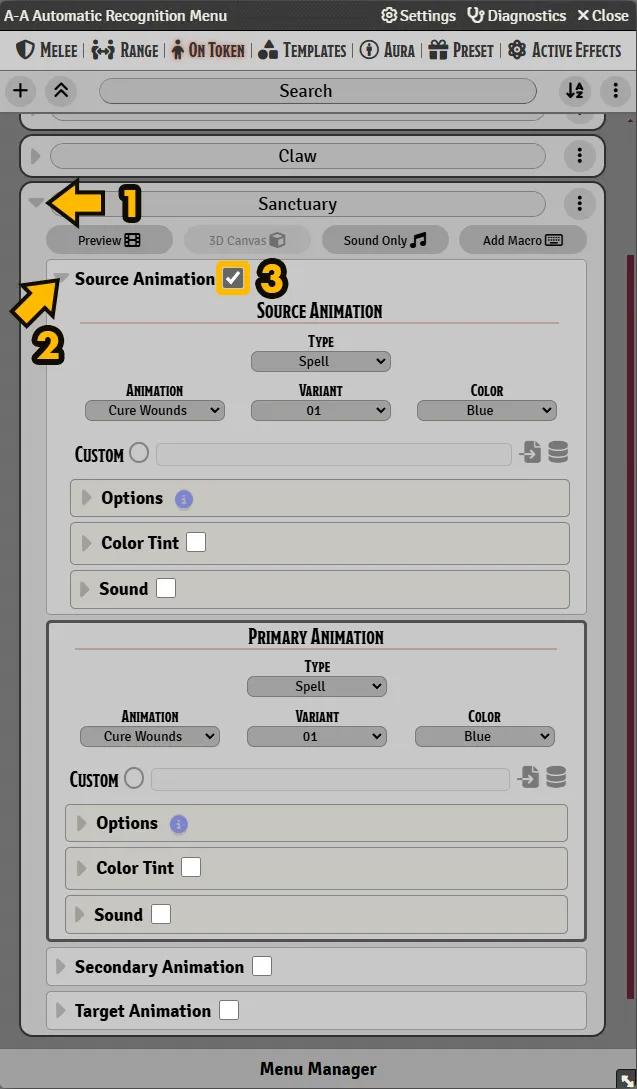Click Add Macro button

tap(522, 240)
